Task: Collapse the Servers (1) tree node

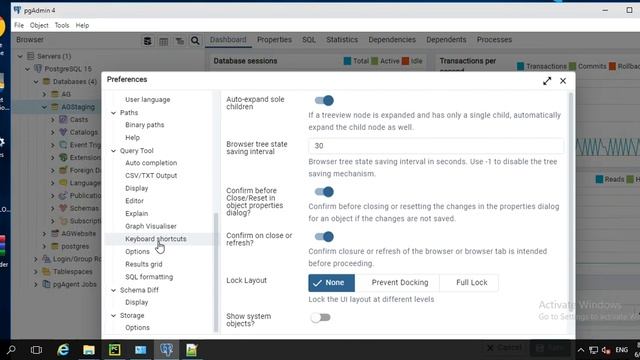Action: coord(20,56)
